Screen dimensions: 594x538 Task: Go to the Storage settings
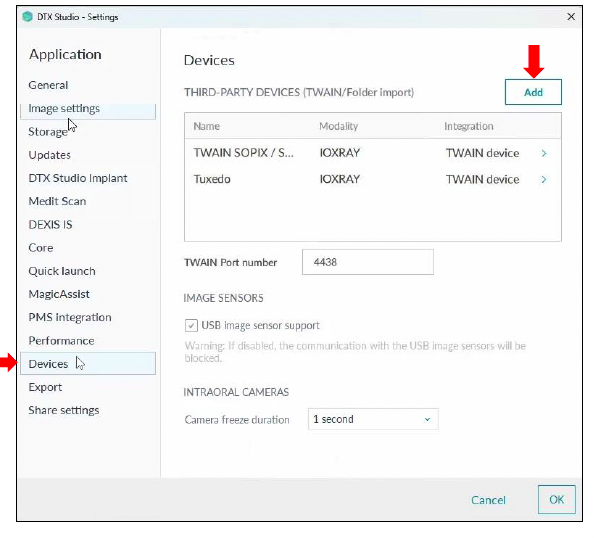(48, 132)
